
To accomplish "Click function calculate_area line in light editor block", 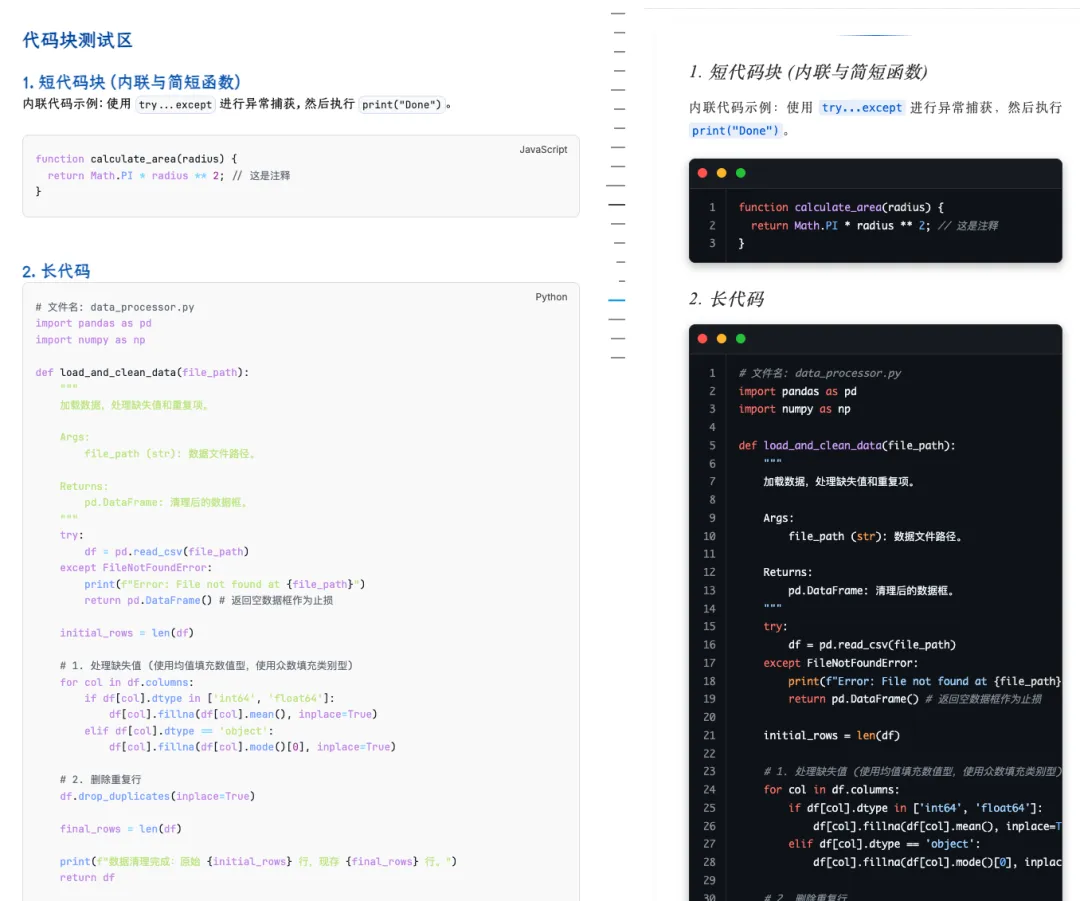I will pyautogui.click(x=136, y=159).
